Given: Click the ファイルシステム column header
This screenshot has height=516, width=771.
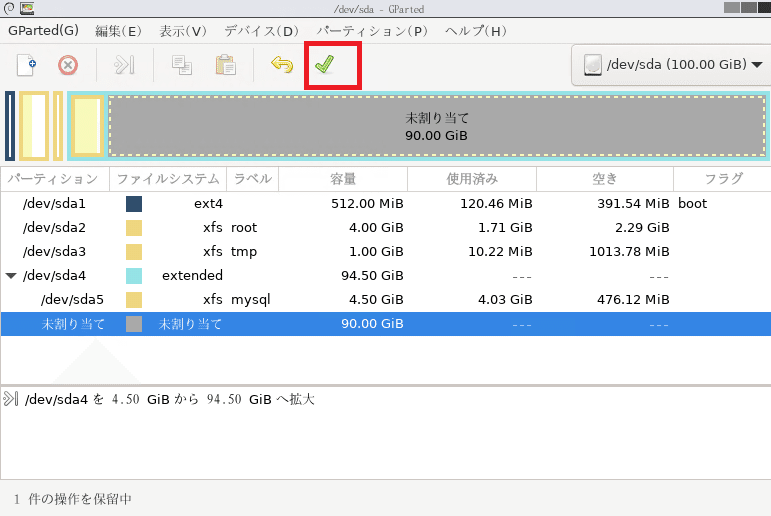Looking at the screenshot, I should 168,179.
